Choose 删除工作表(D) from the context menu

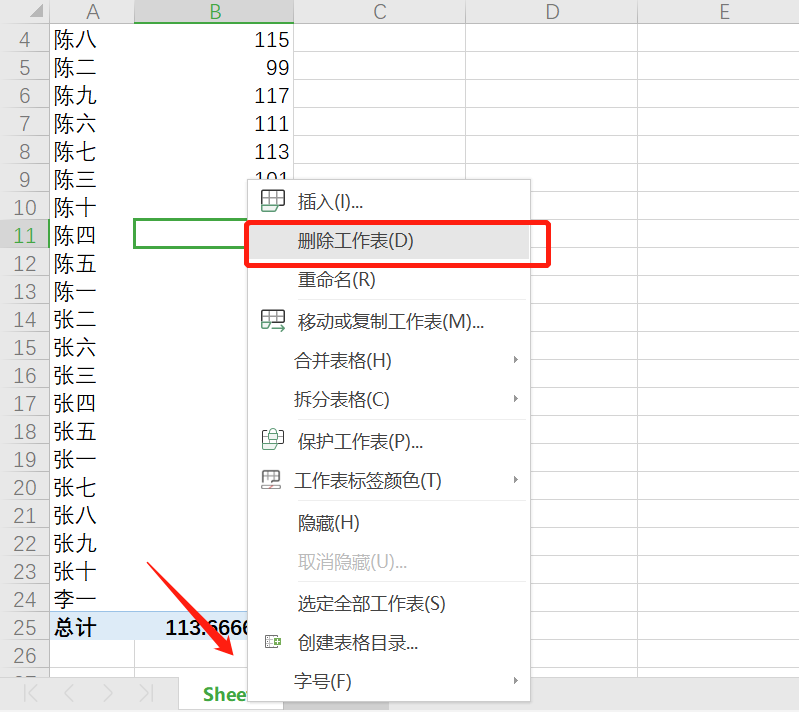[x=355, y=241]
